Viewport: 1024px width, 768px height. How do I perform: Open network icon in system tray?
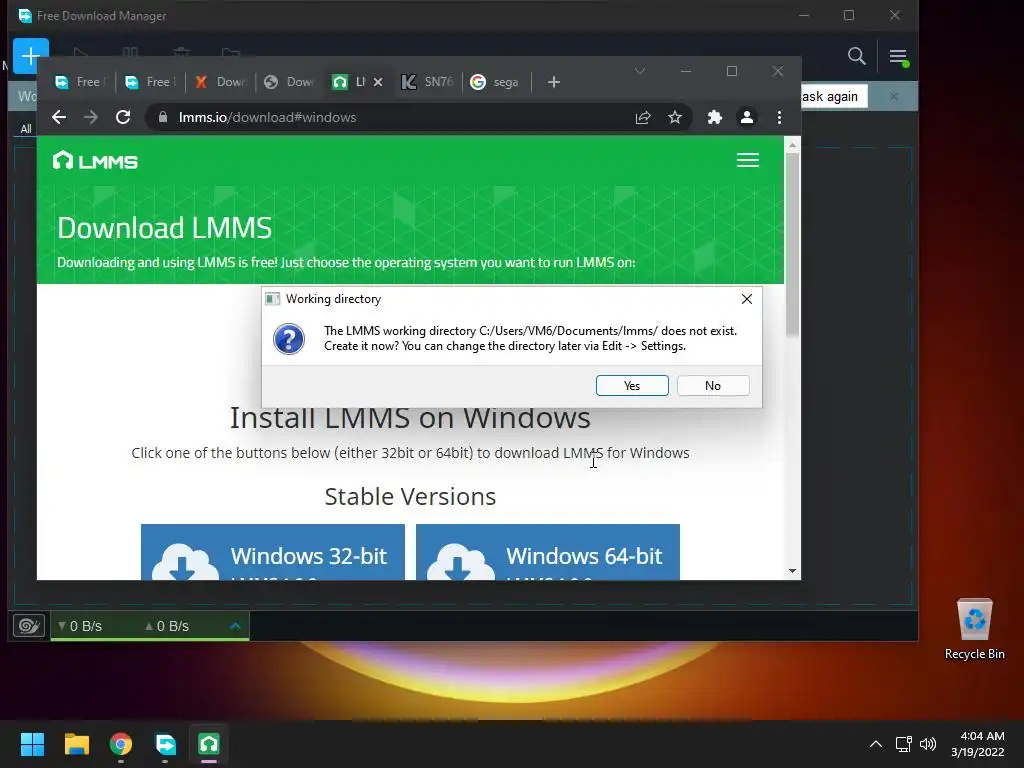click(904, 744)
